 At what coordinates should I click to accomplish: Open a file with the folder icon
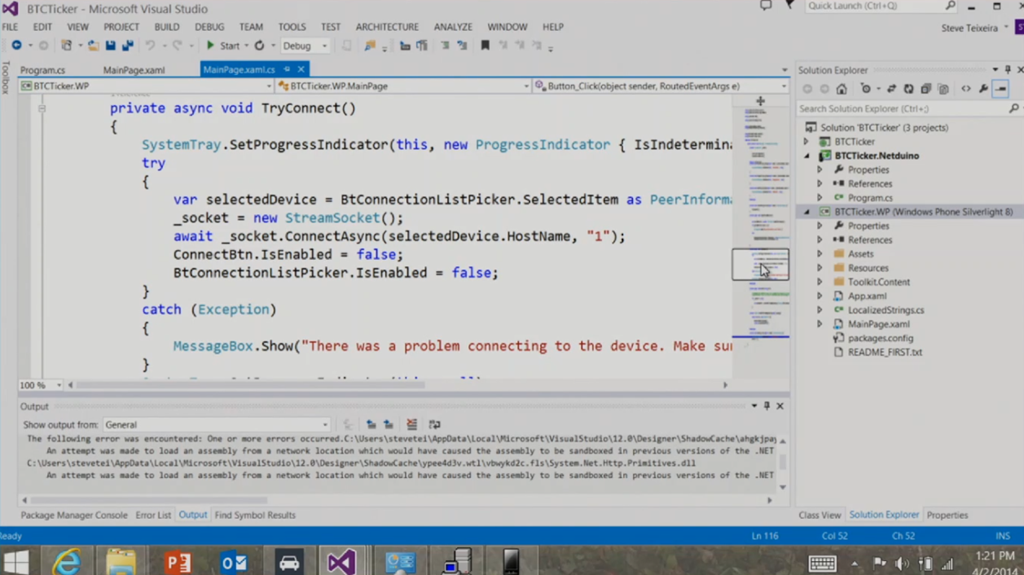coord(93,45)
